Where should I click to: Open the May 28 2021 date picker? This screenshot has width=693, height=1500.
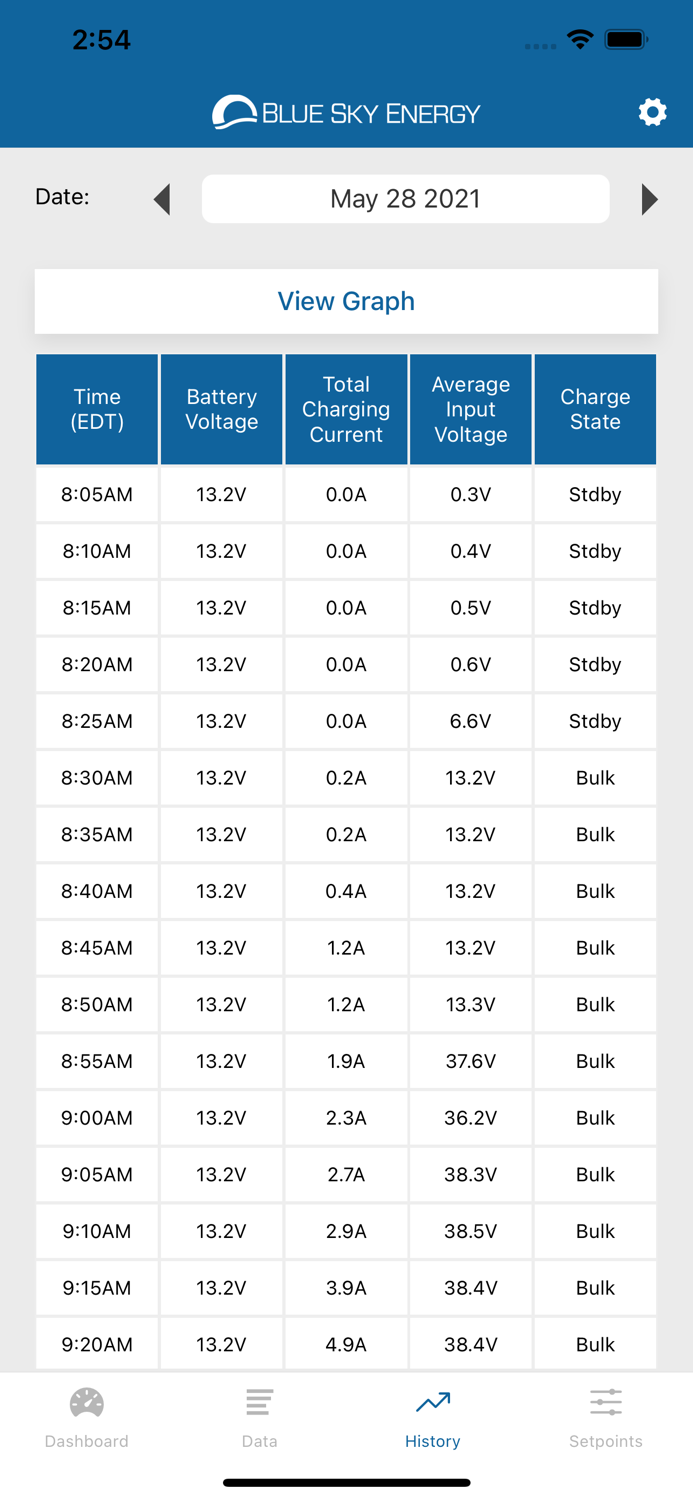[405, 199]
